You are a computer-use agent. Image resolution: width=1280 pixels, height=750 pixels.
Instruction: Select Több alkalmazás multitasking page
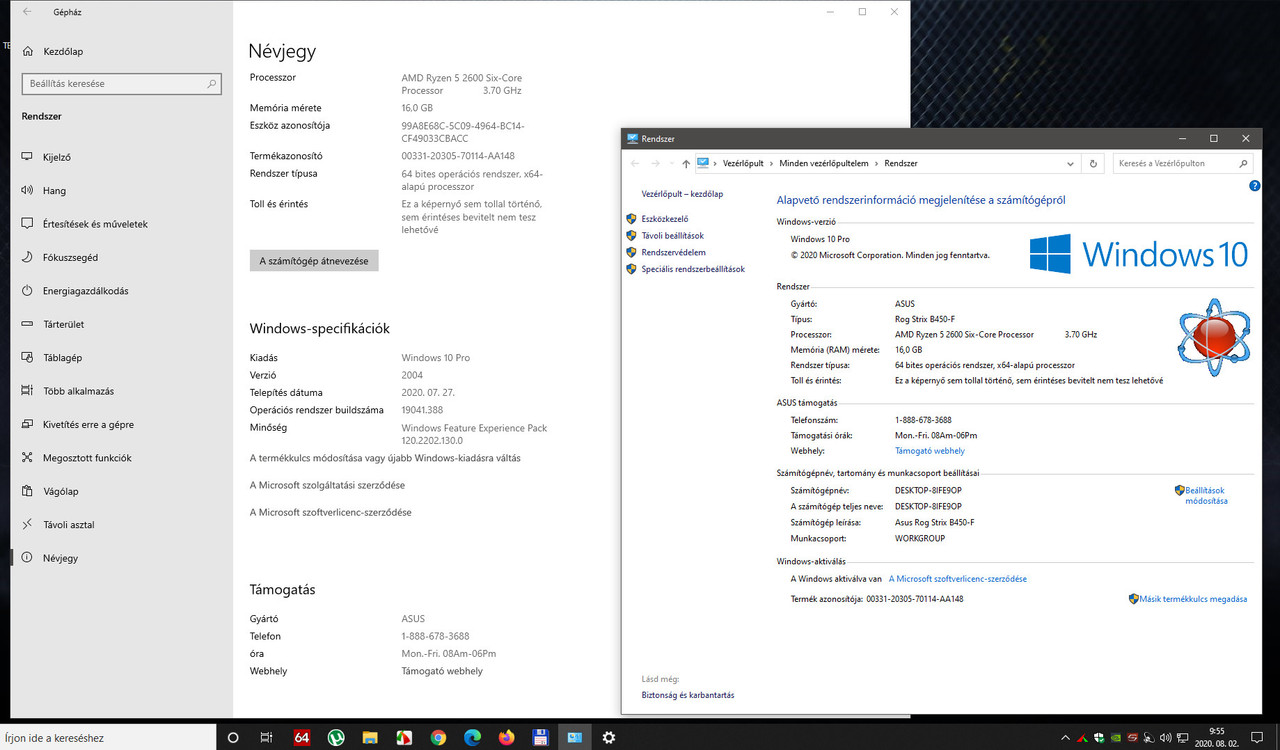[x=78, y=391]
